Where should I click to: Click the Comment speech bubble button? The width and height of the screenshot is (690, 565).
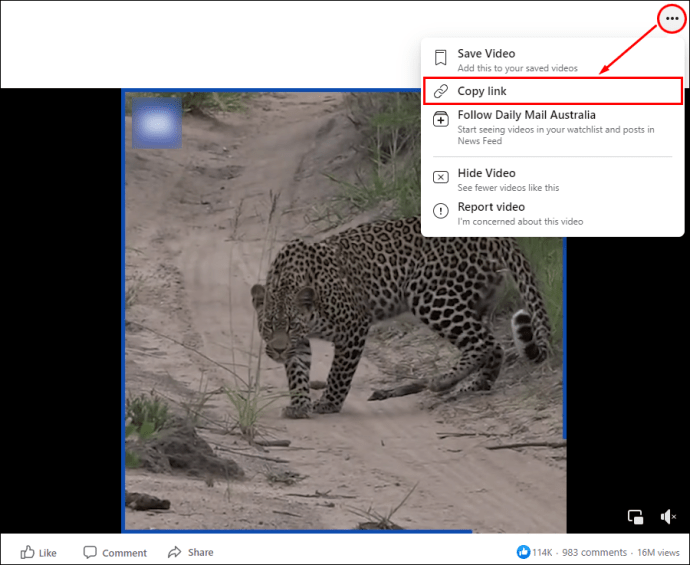point(115,552)
